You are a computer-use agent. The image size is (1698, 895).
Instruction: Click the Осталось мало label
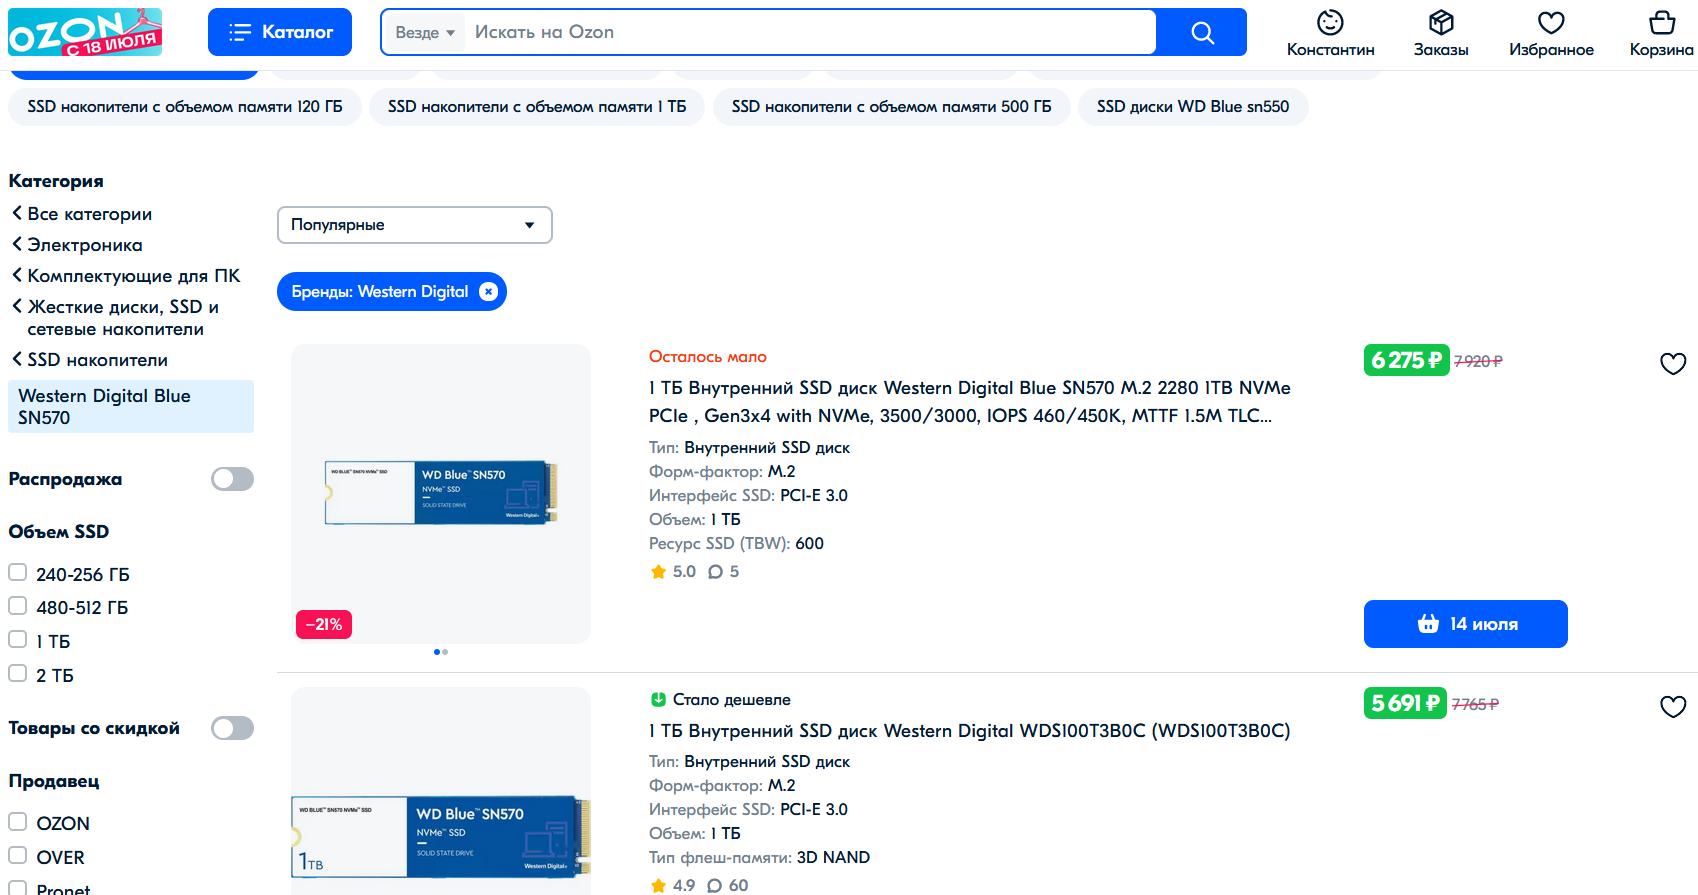(708, 357)
